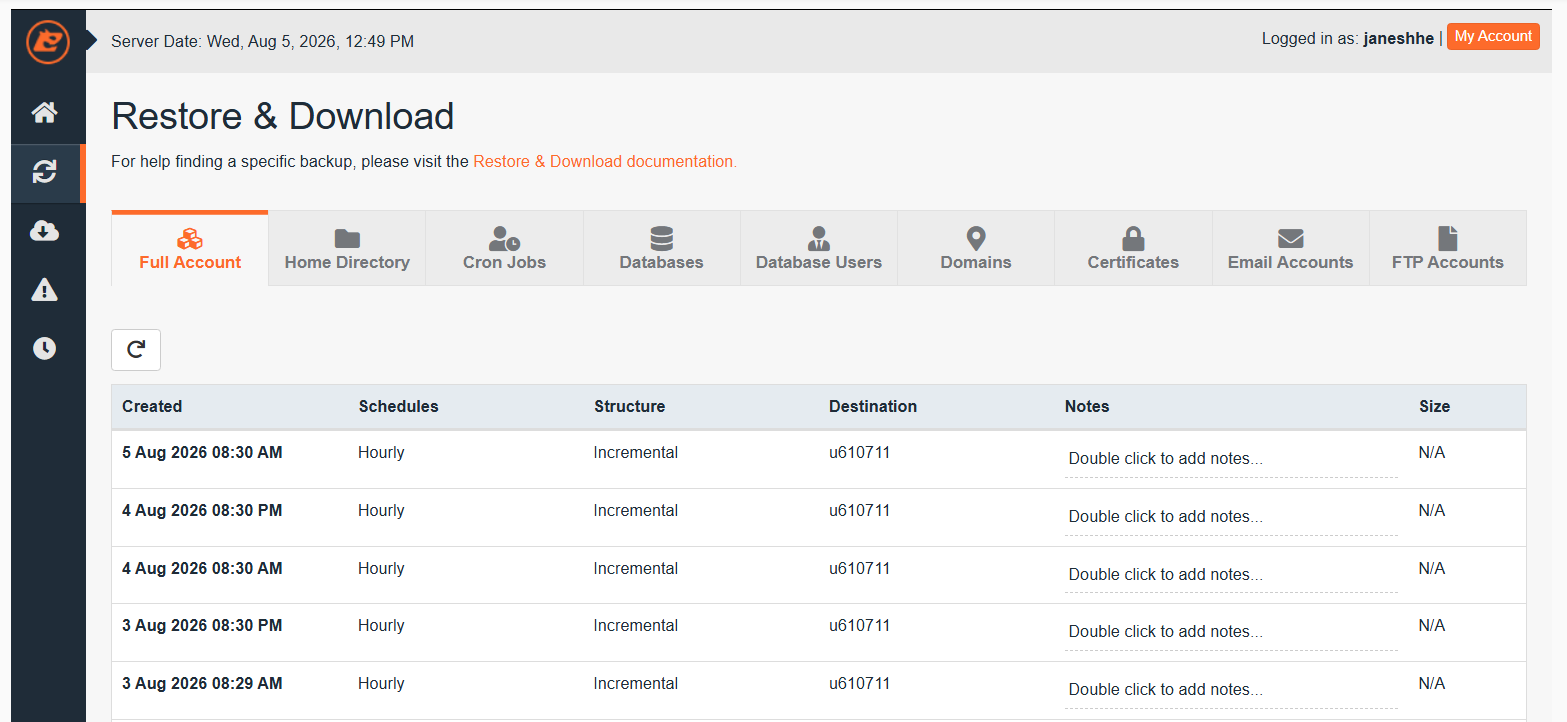
Task: Click u610711 in the 4 Aug 08:30 AM row
Action: click(859, 568)
